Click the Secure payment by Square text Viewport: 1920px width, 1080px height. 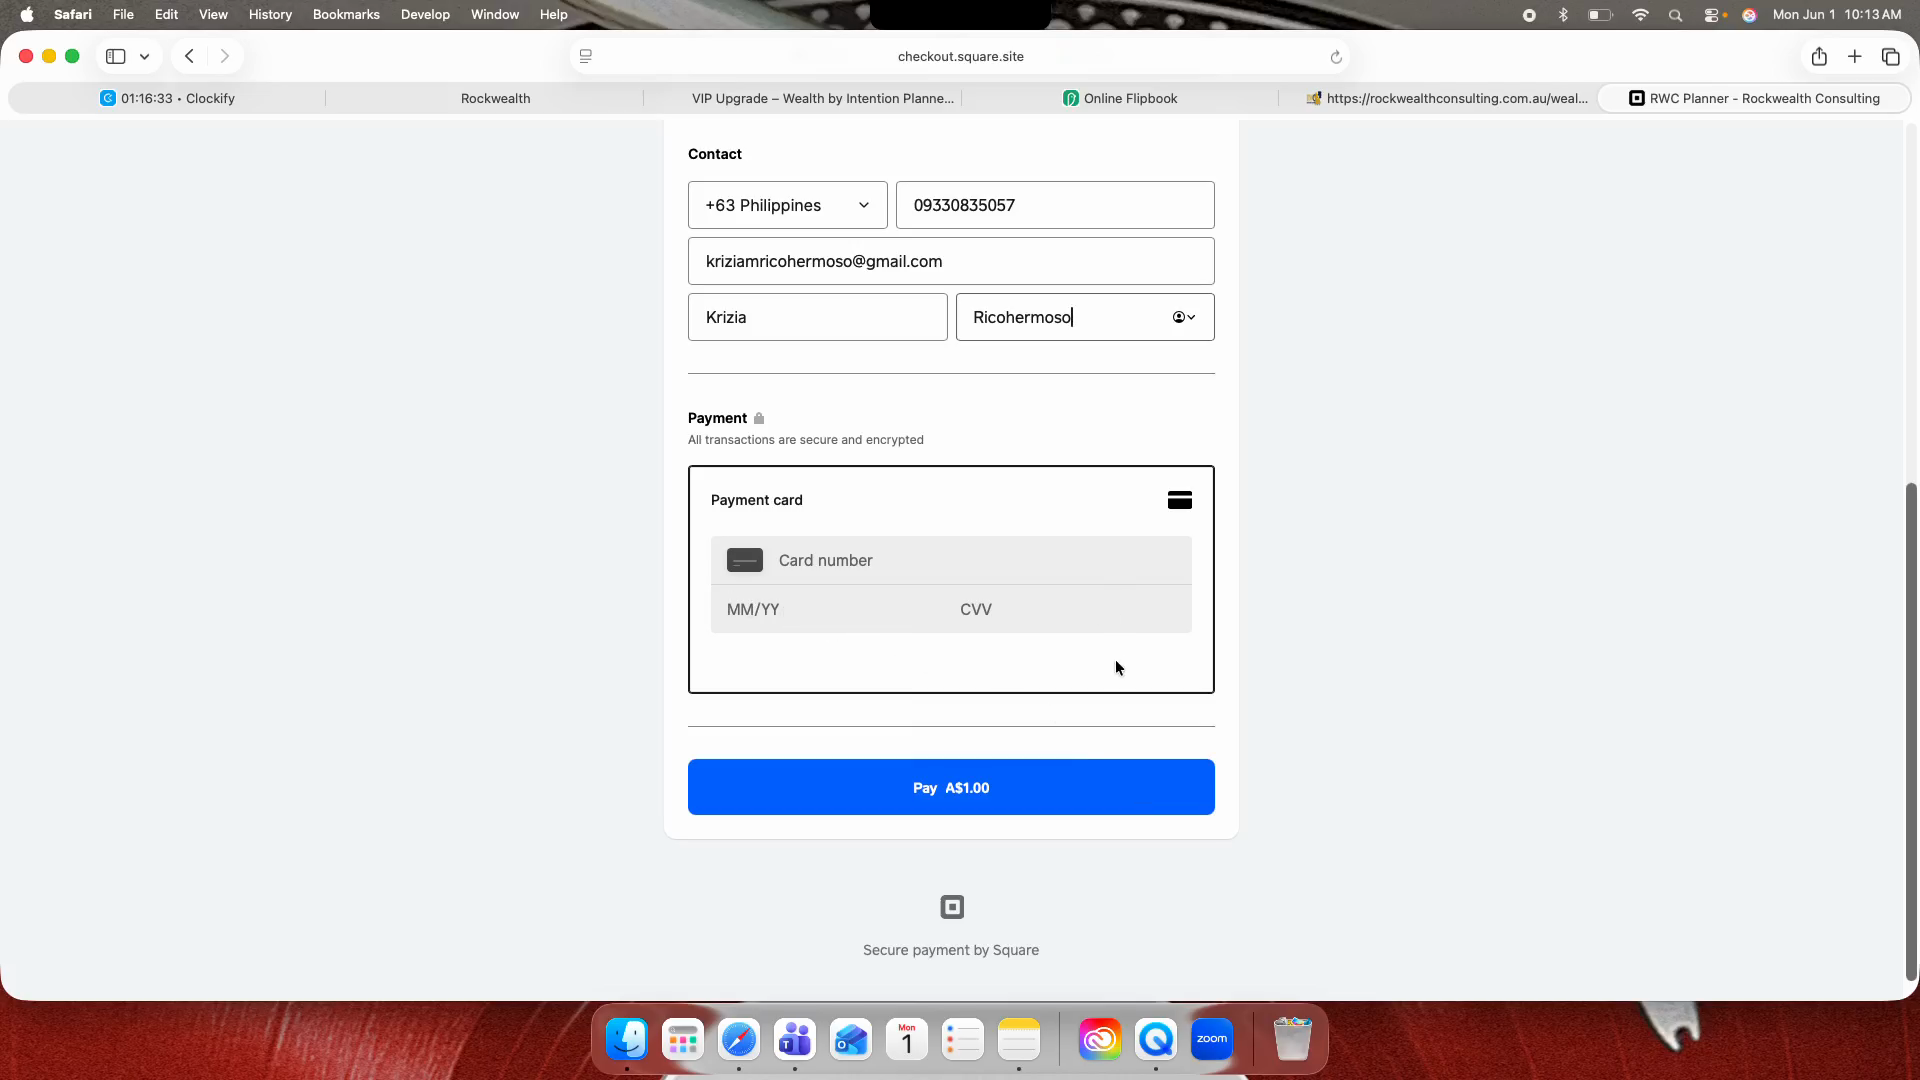pos(951,950)
